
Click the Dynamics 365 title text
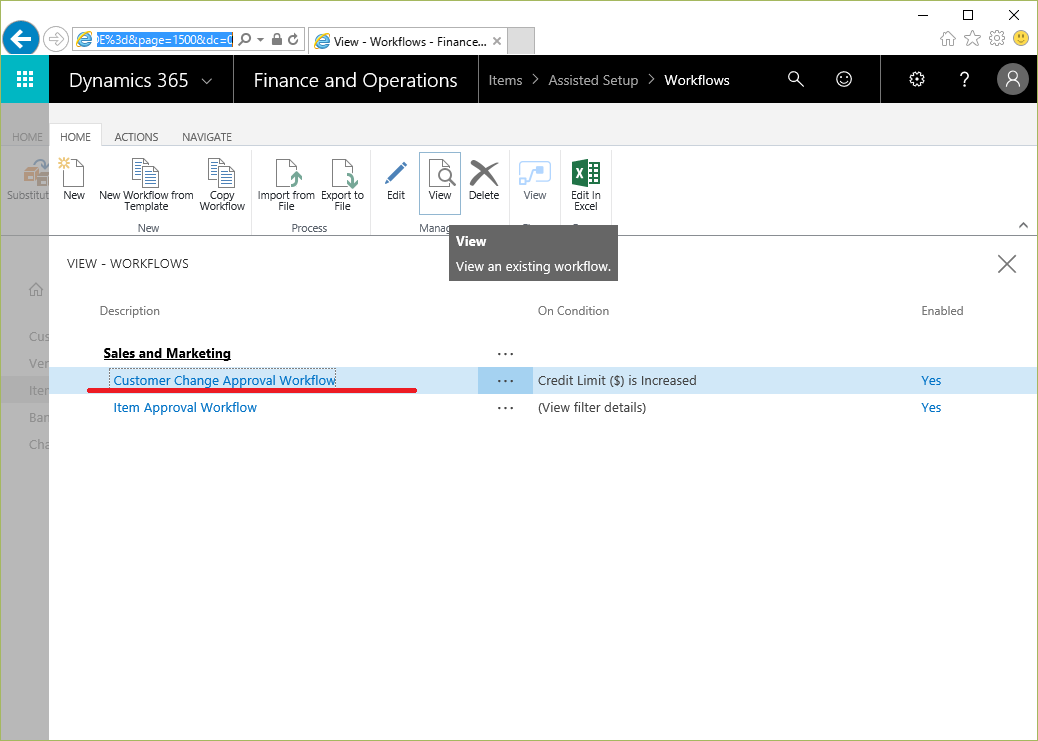[128, 80]
